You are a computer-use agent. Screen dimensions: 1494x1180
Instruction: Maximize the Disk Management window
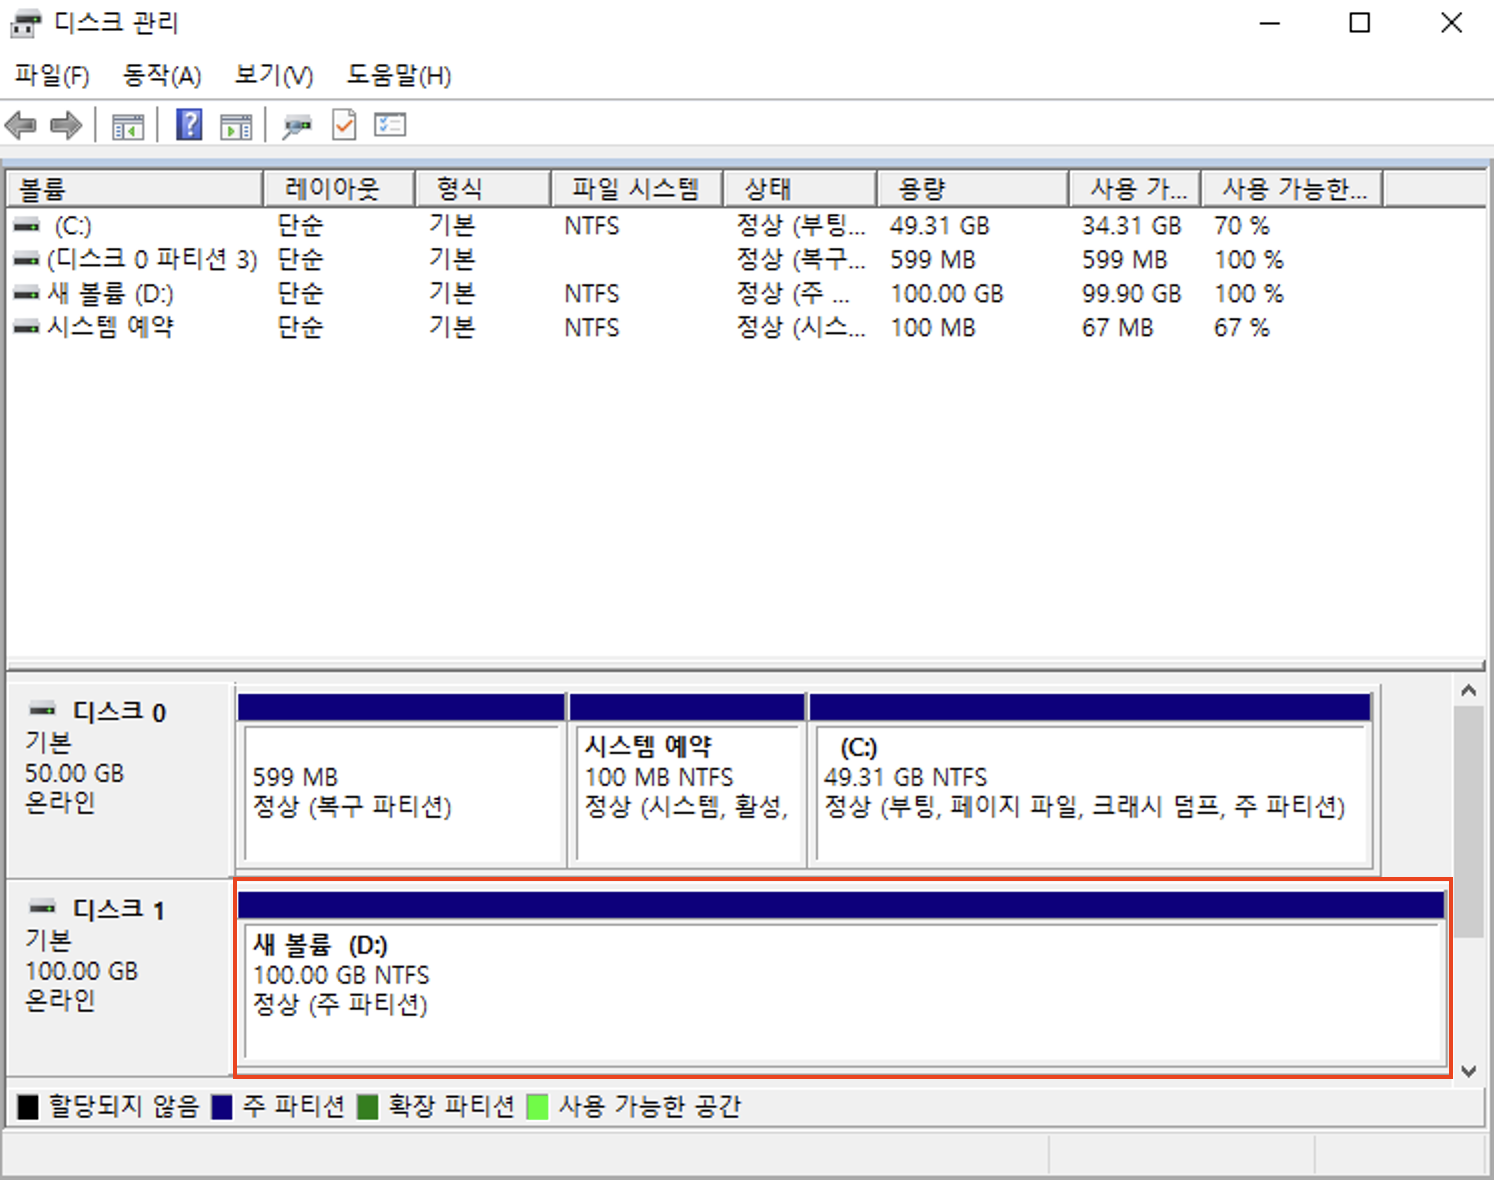click(1360, 23)
